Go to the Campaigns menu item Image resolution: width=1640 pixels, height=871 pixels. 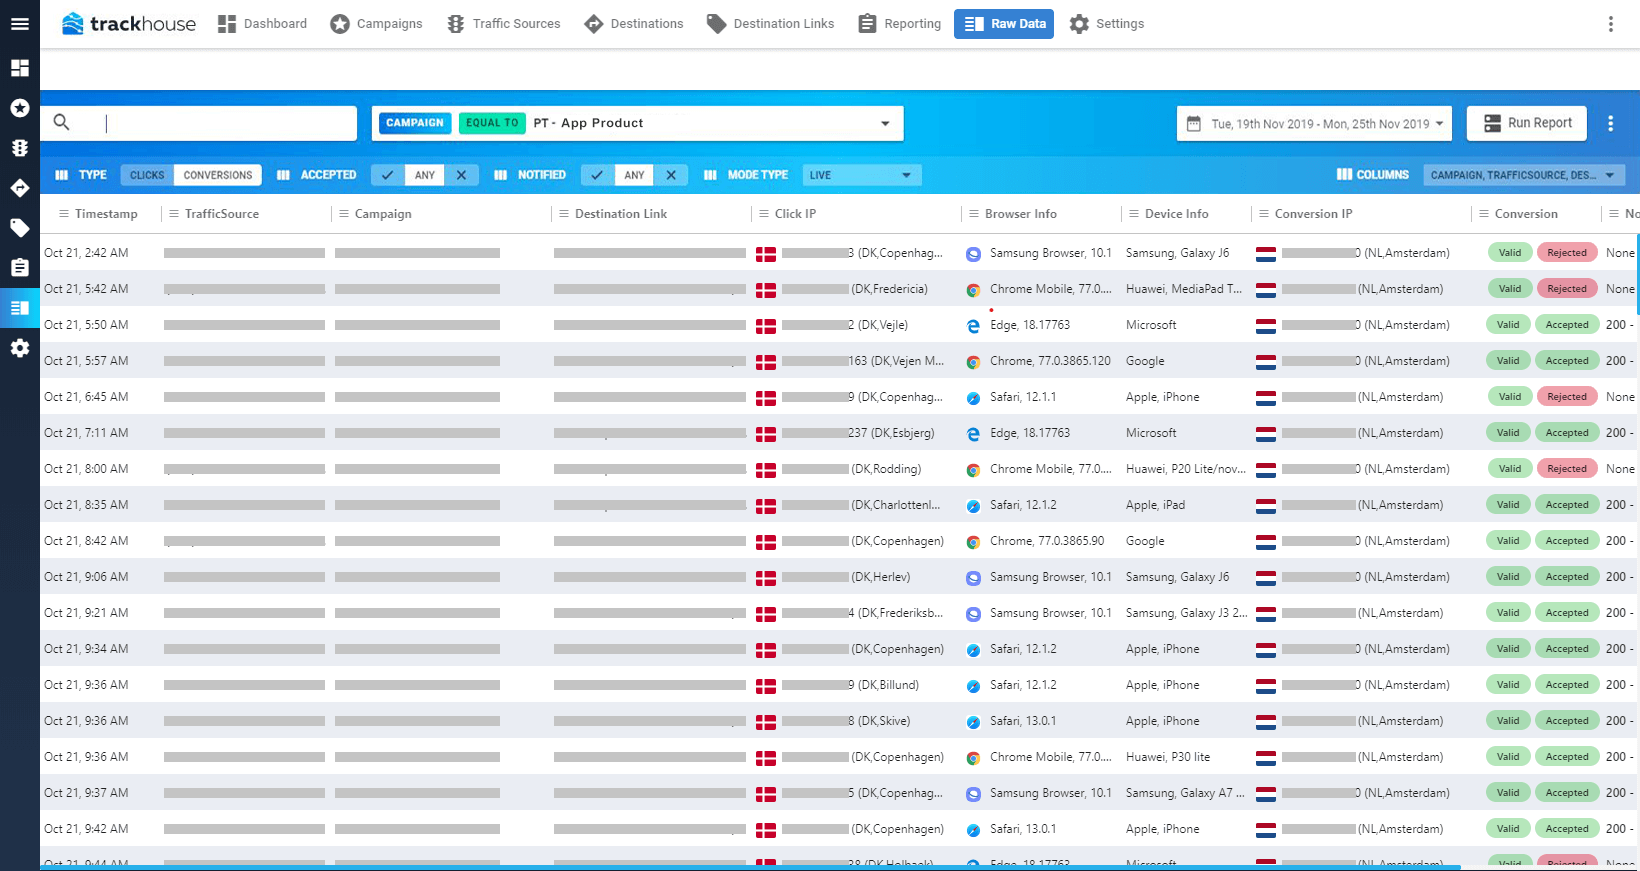tap(377, 24)
